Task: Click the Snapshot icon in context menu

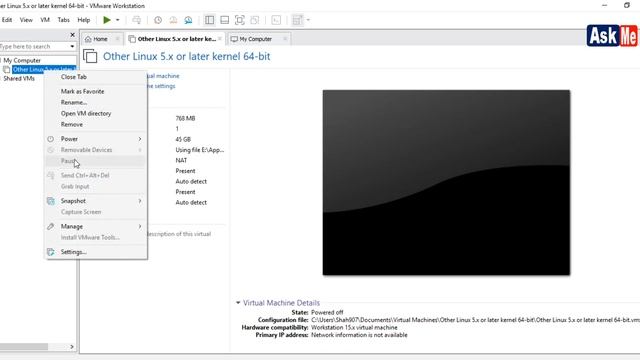Action: pyautogui.click(x=51, y=201)
